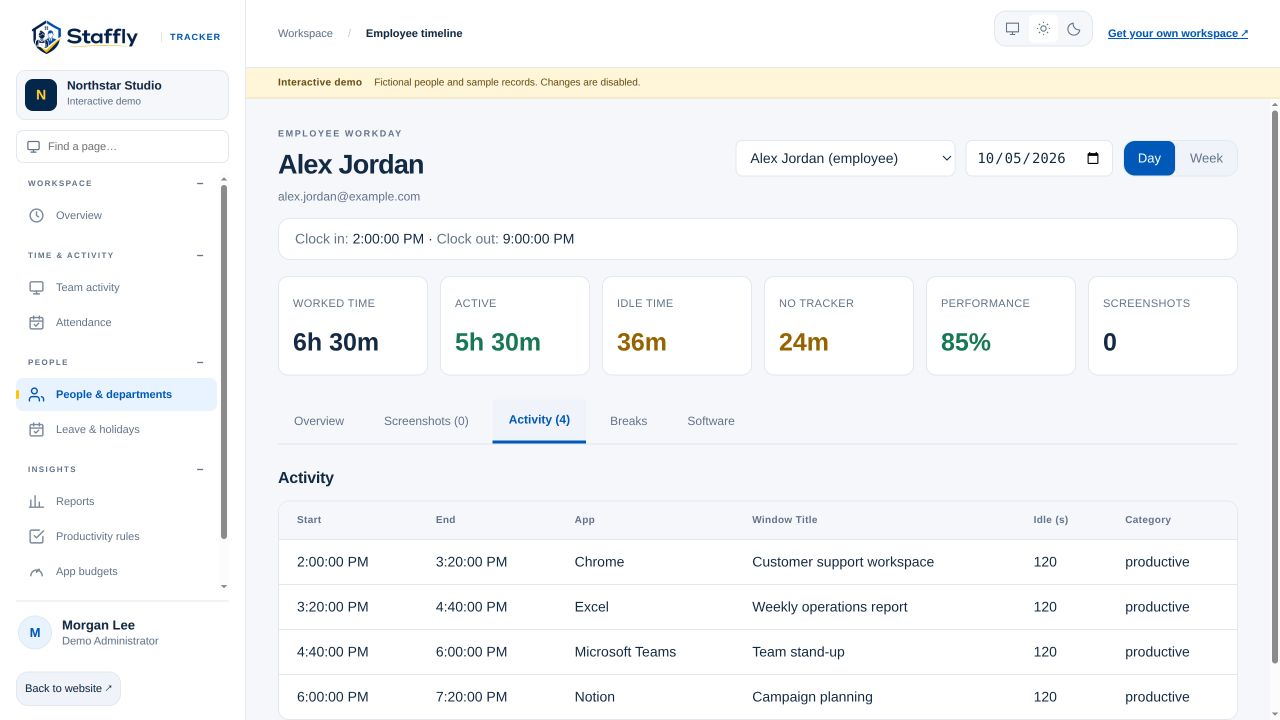Open Alex Jordan employee dropdown

point(845,158)
